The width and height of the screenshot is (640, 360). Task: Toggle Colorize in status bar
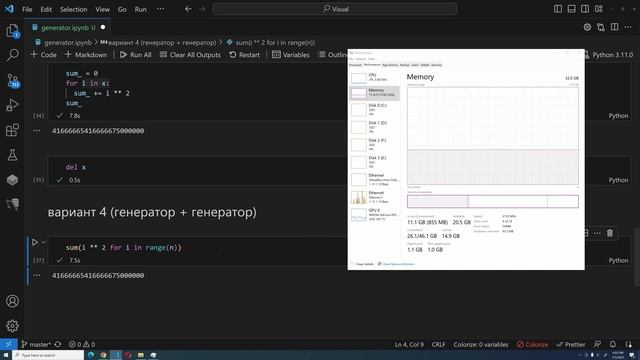[532, 344]
